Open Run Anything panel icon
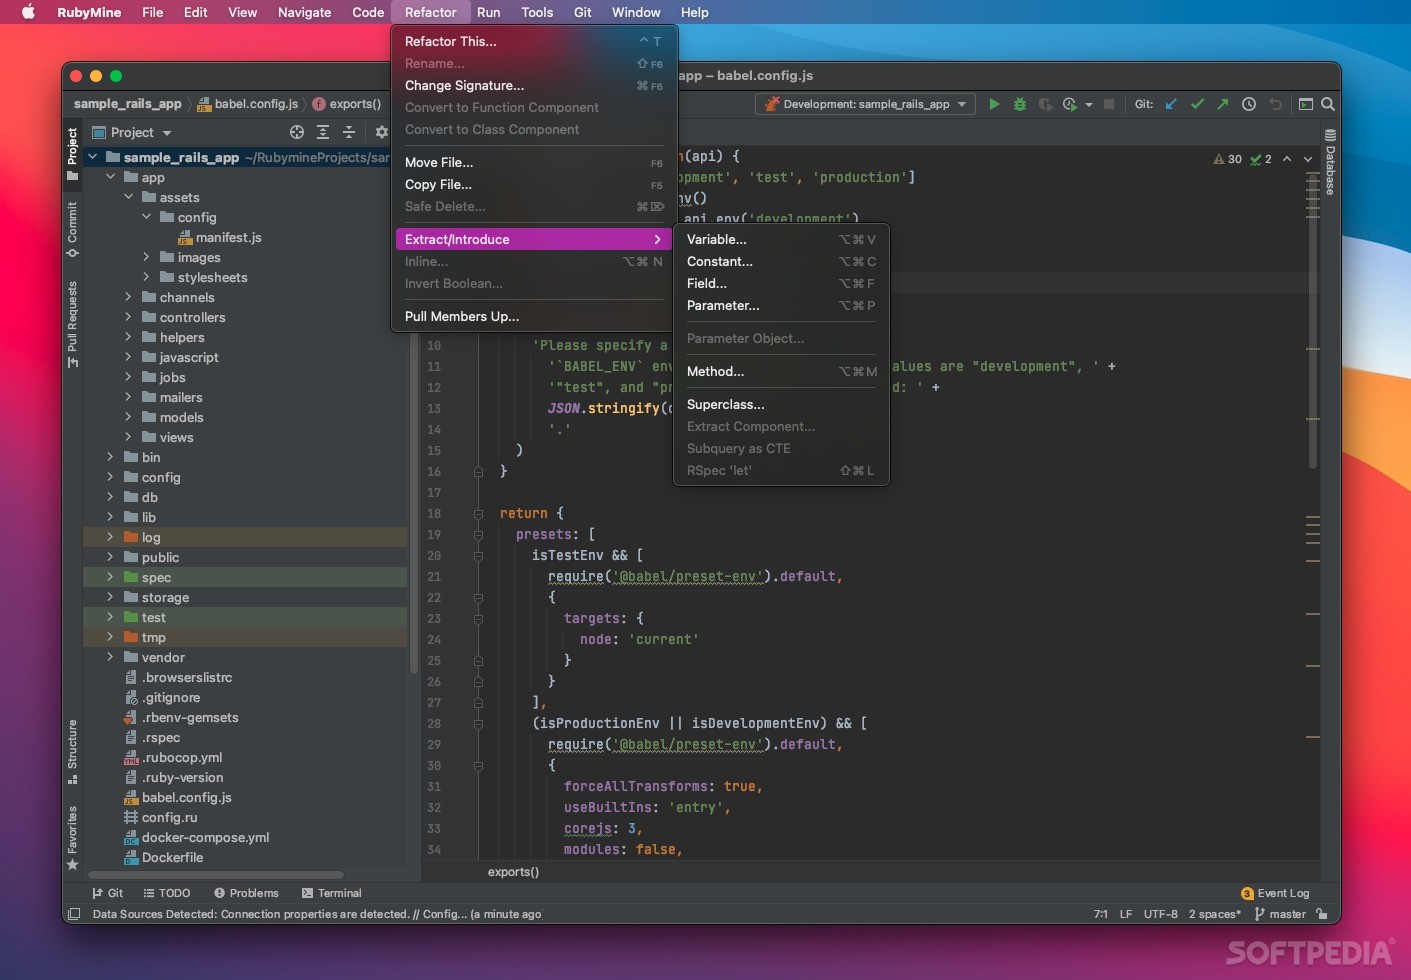This screenshot has height=980, width=1411. (x=1306, y=104)
